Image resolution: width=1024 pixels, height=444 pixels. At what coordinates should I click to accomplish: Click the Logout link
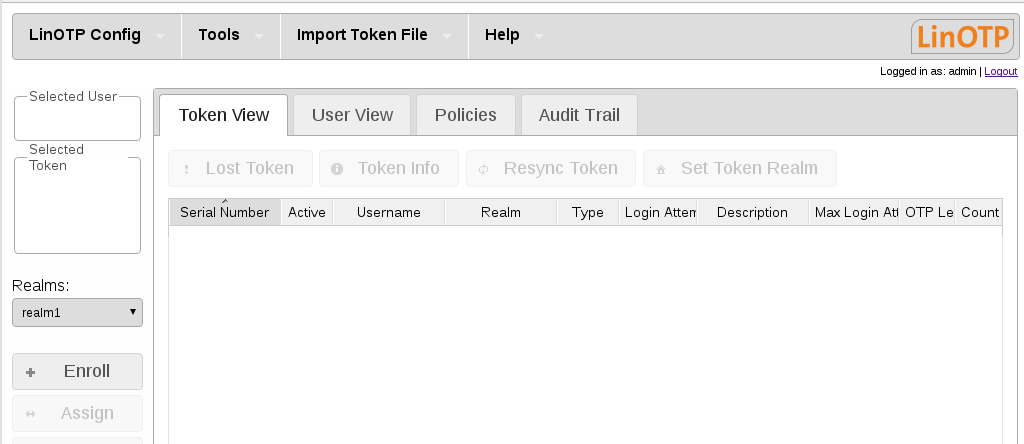[1000, 72]
